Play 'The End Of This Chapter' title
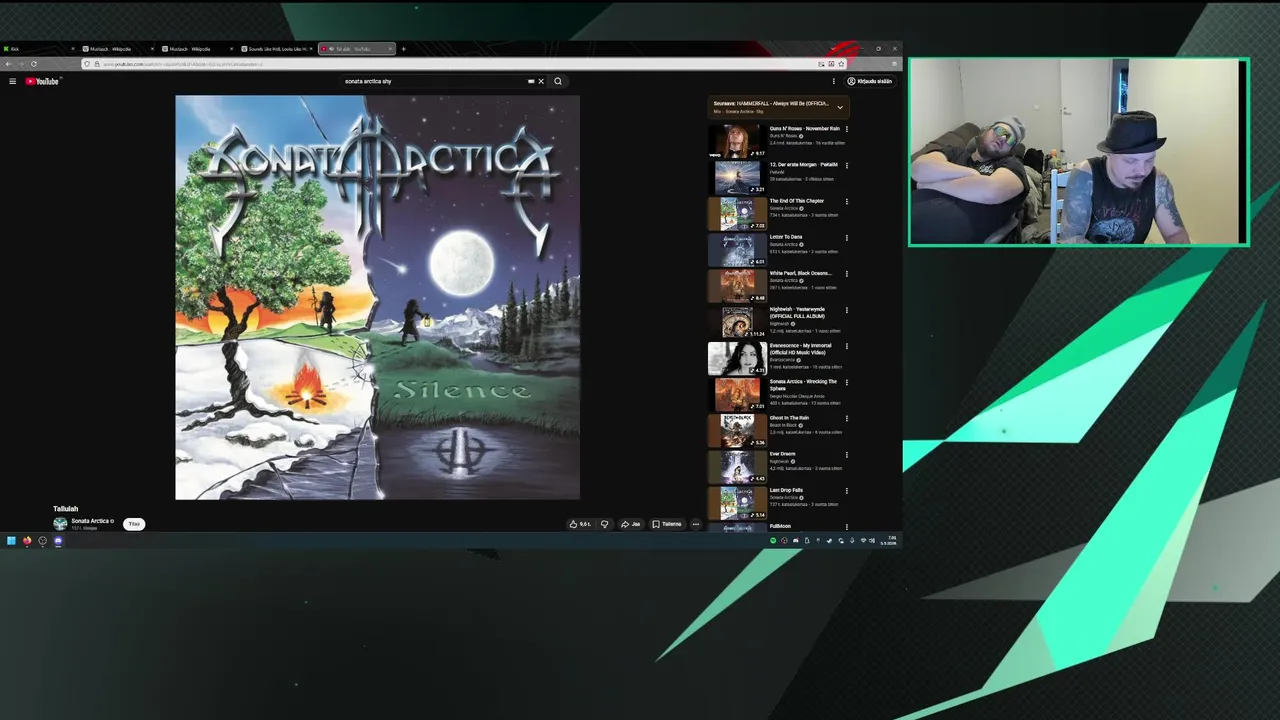Screen dimensions: 1280x720 click(x=797, y=201)
